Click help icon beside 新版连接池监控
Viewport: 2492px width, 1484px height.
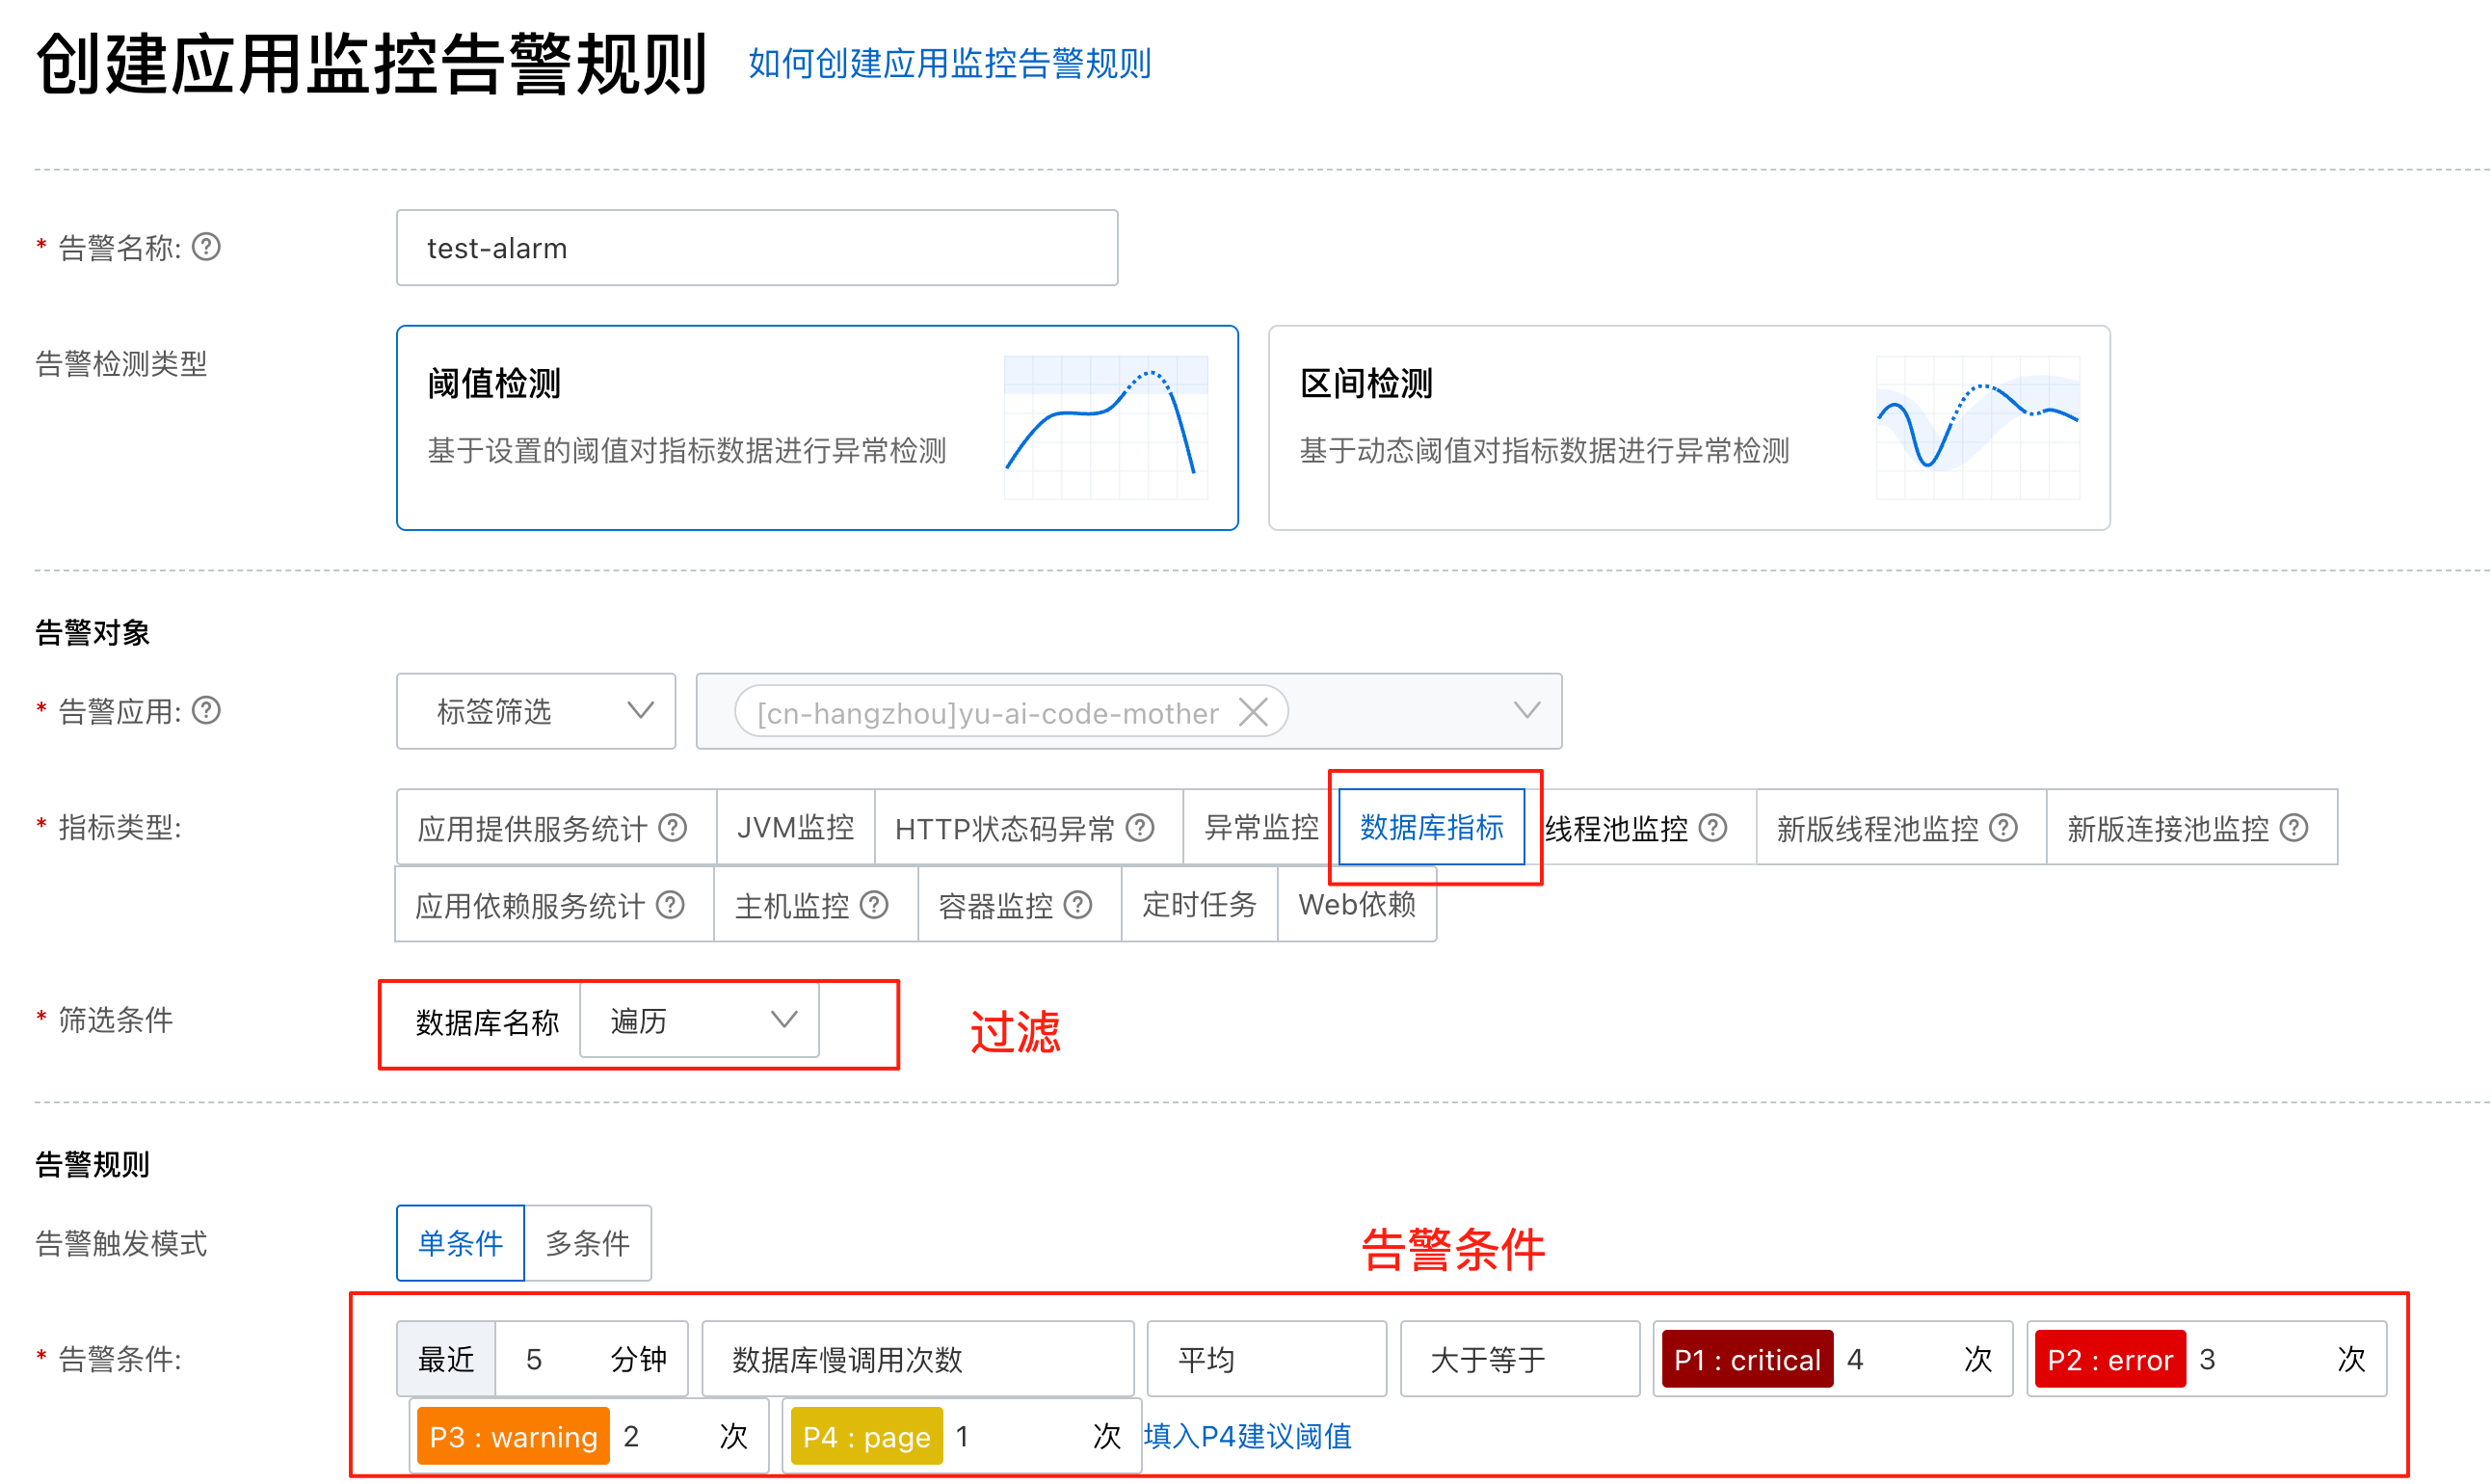coord(2294,828)
